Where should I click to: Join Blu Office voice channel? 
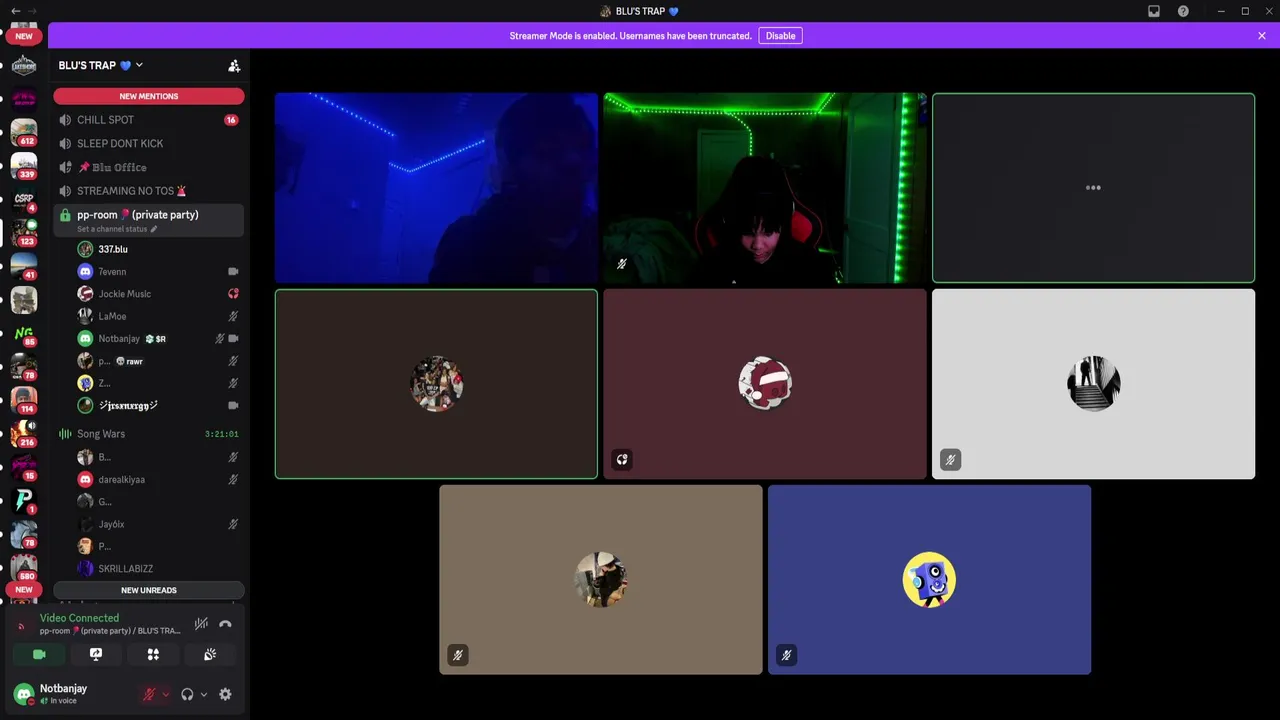[x=149, y=167]
